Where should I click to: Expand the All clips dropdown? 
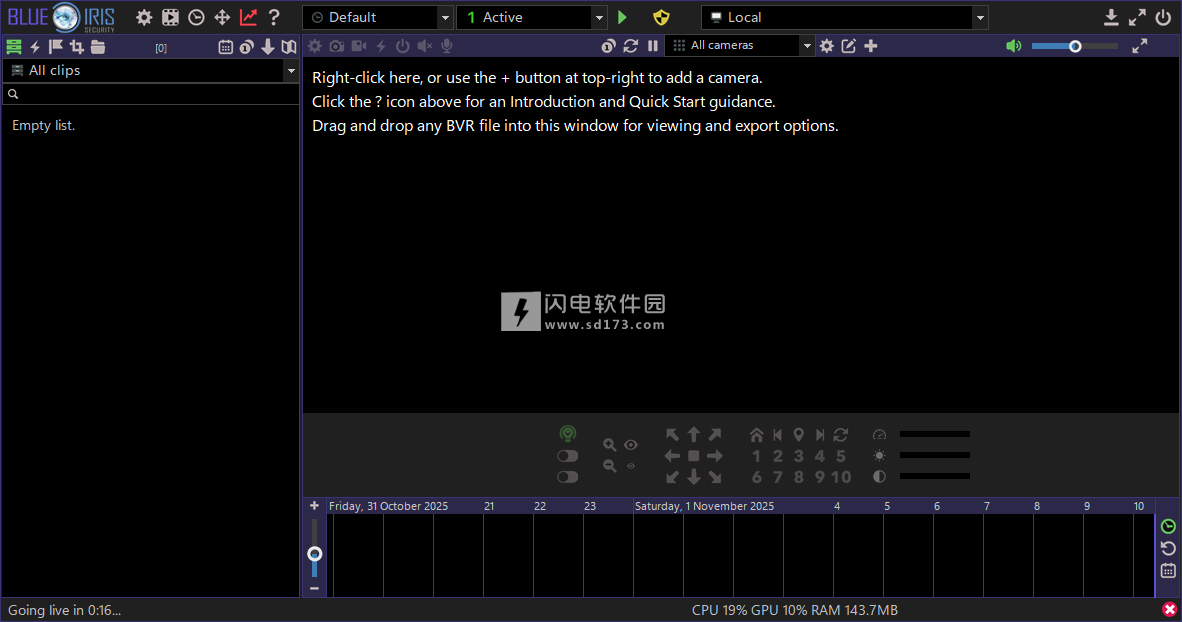[291, 71]
